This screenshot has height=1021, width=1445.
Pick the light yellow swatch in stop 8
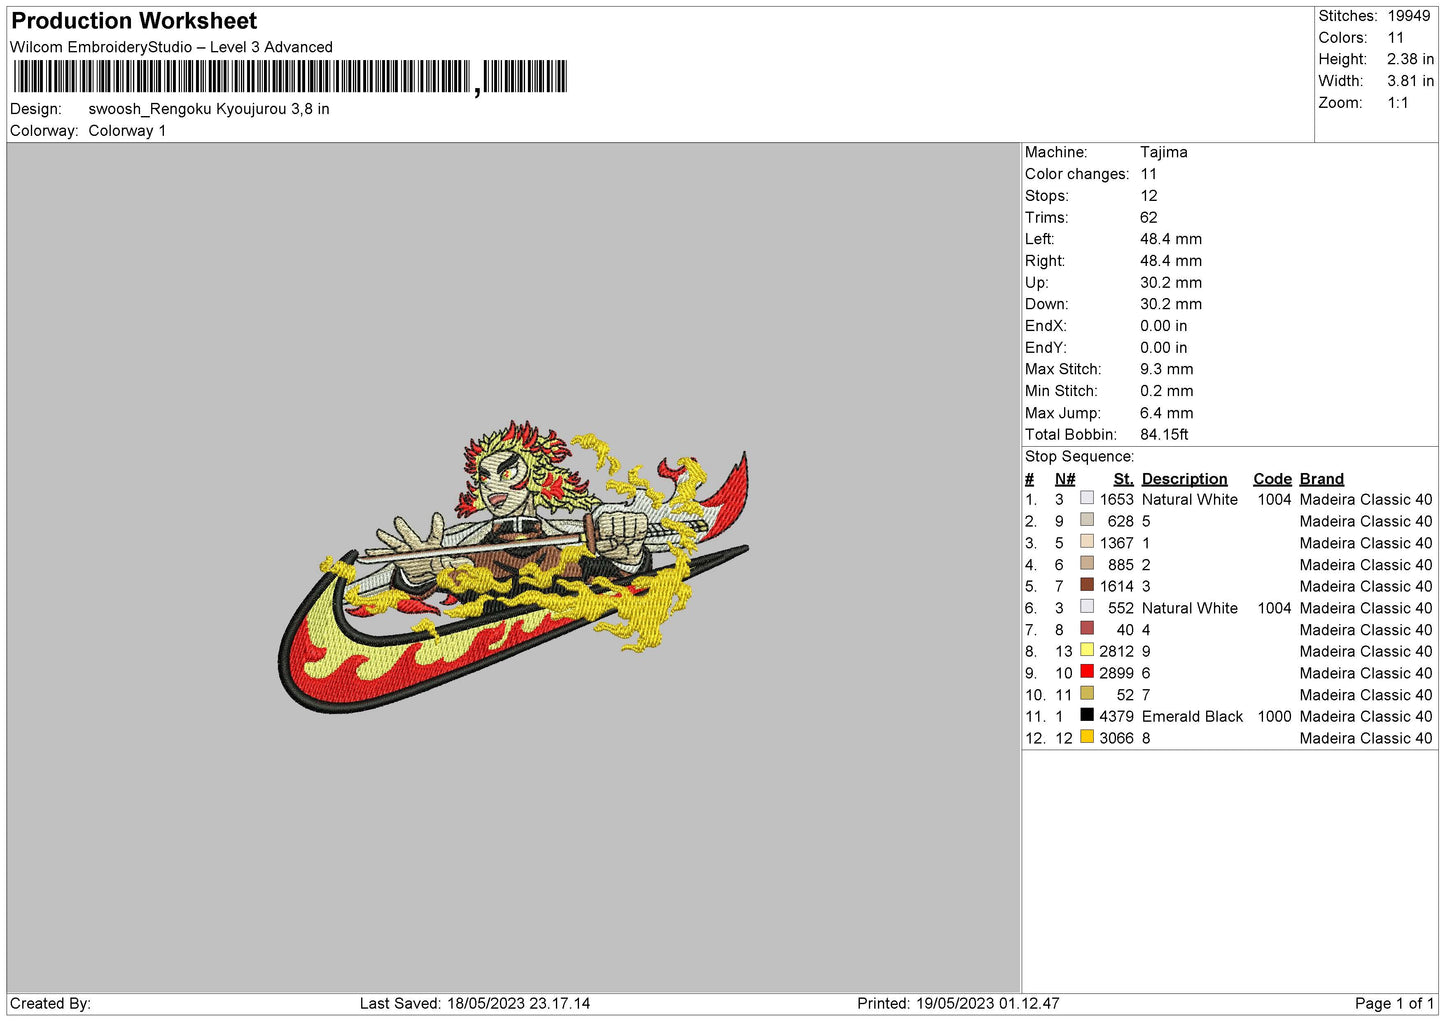pos(1086,650)
